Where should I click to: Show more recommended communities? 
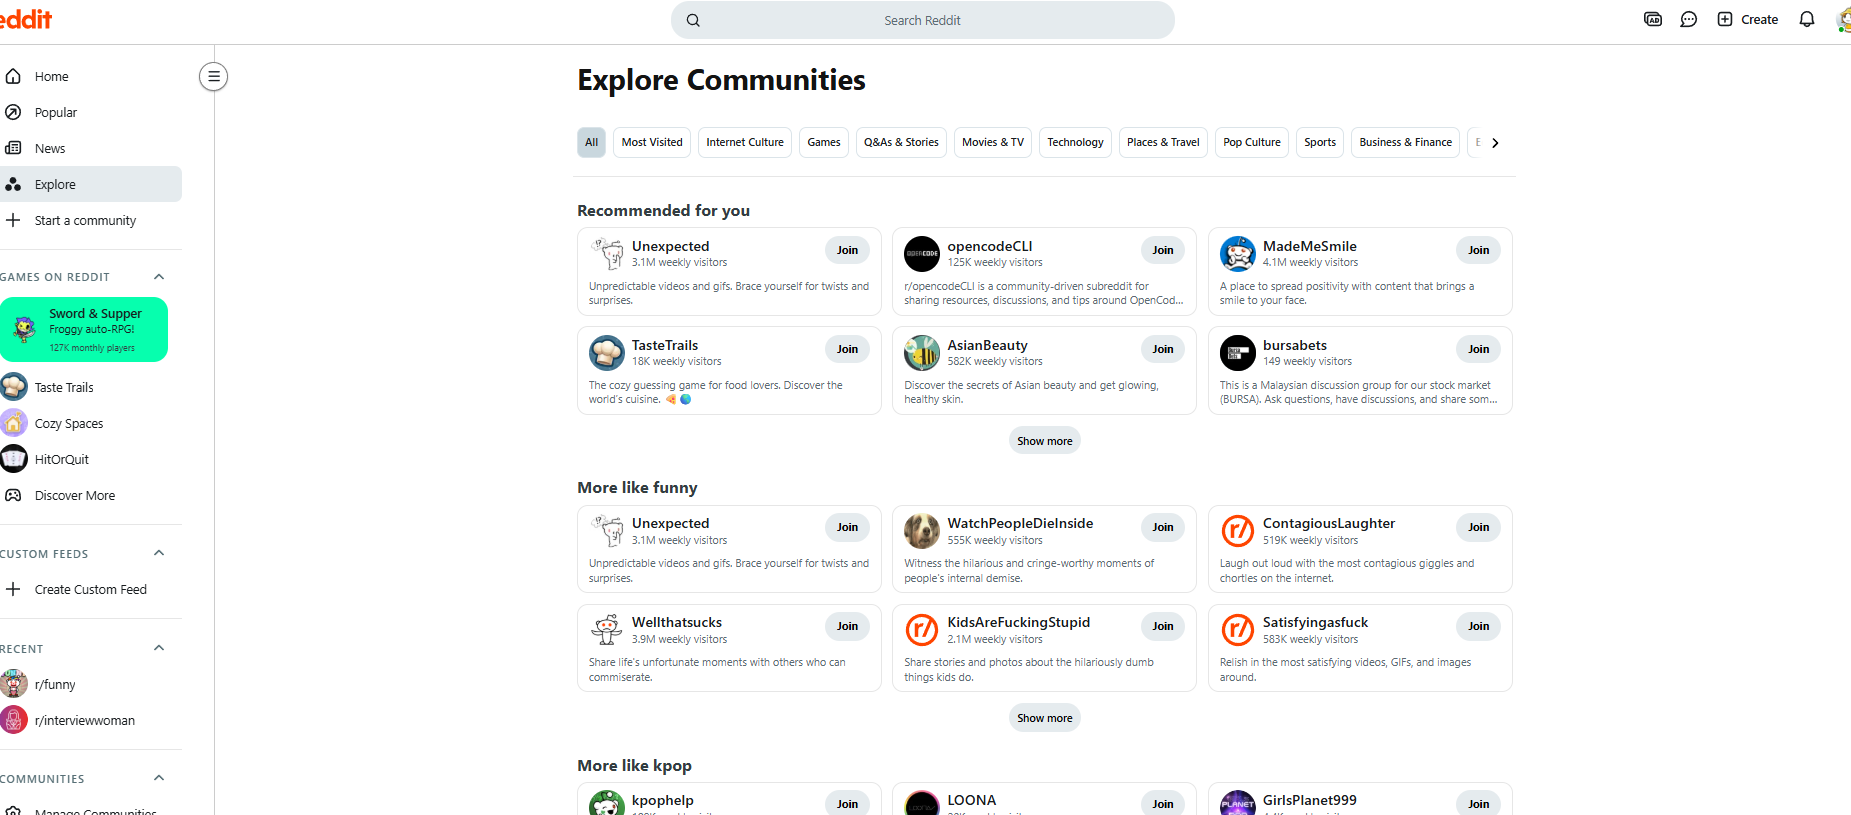point(1045,441)
